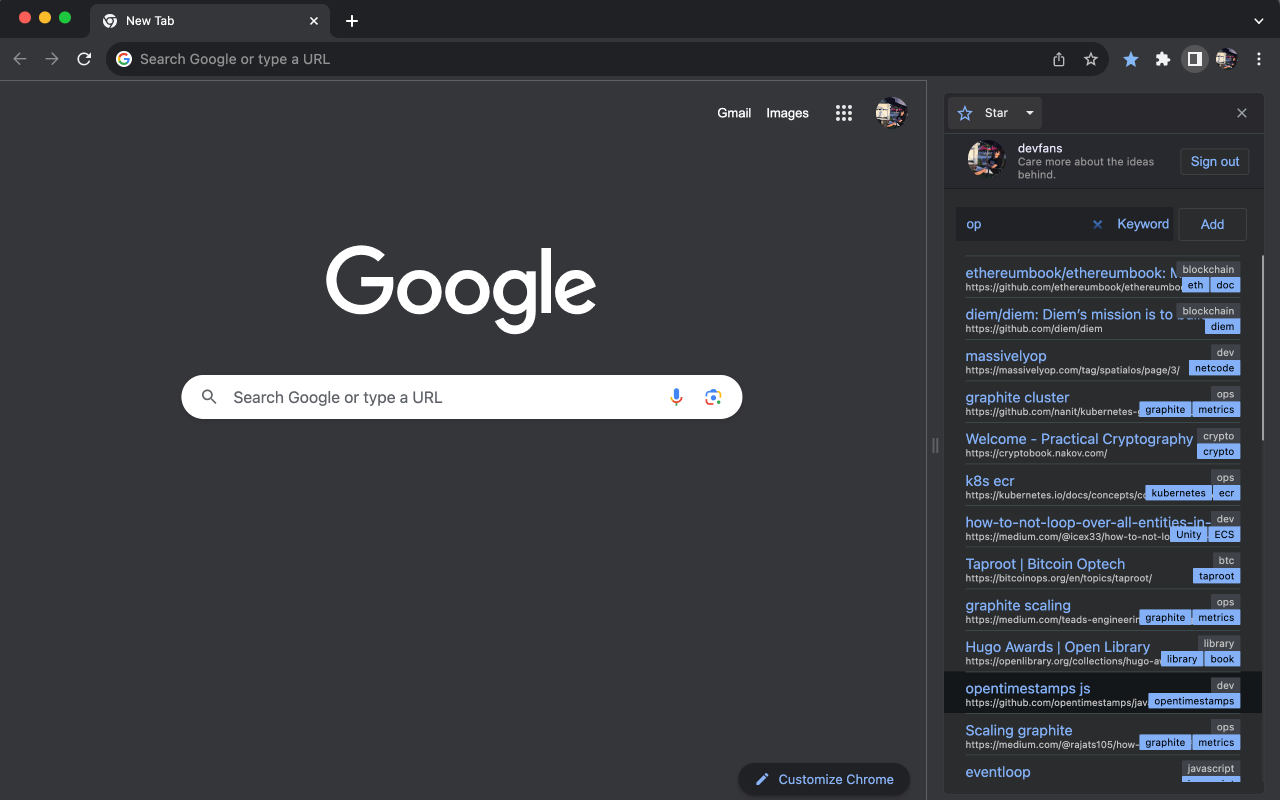Open the Google account avatar on the page
The height and width of the screenshot is (800, 1280).
pyautogui.click(x=890, y=113)
